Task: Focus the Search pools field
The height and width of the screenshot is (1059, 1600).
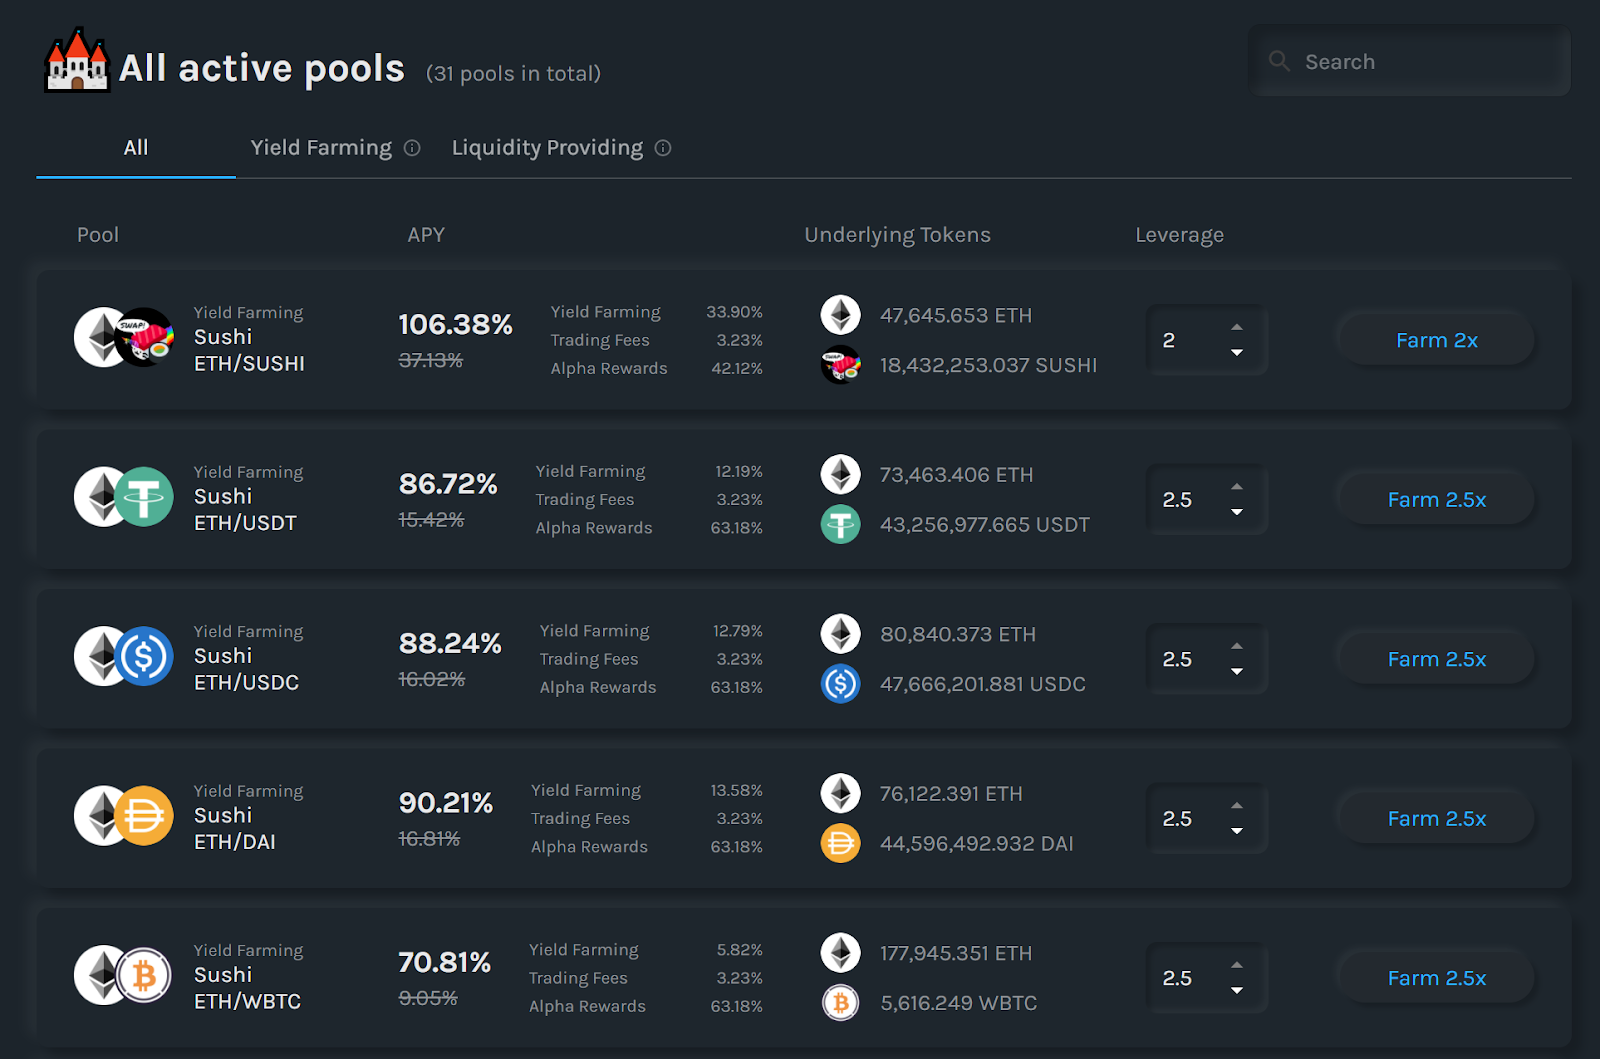Action: [1409, 61]
